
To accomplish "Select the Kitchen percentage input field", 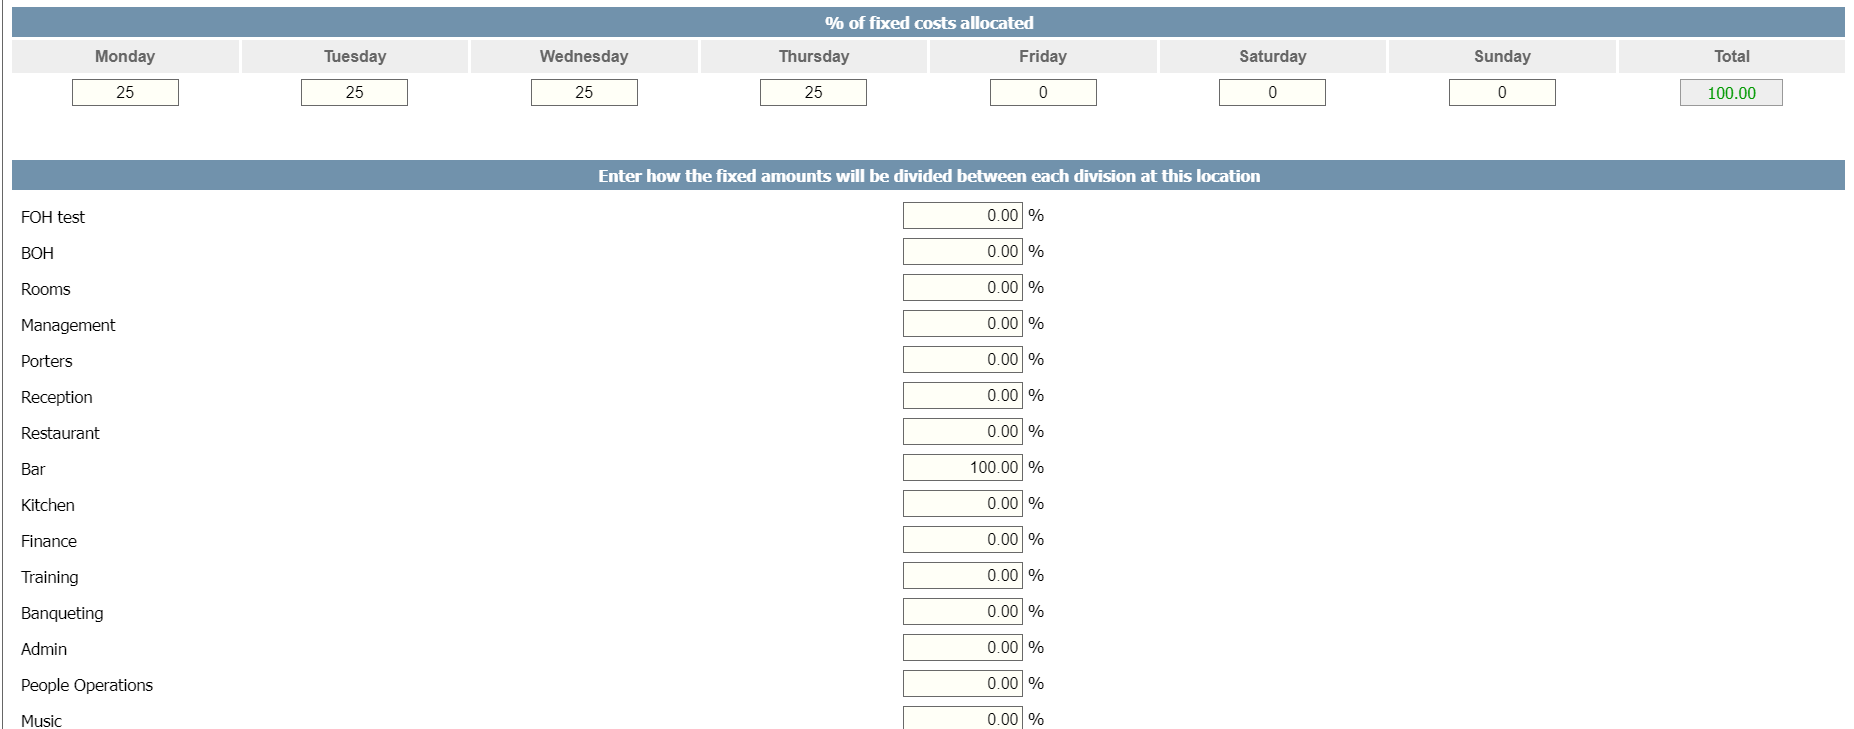I will point(962,504).
